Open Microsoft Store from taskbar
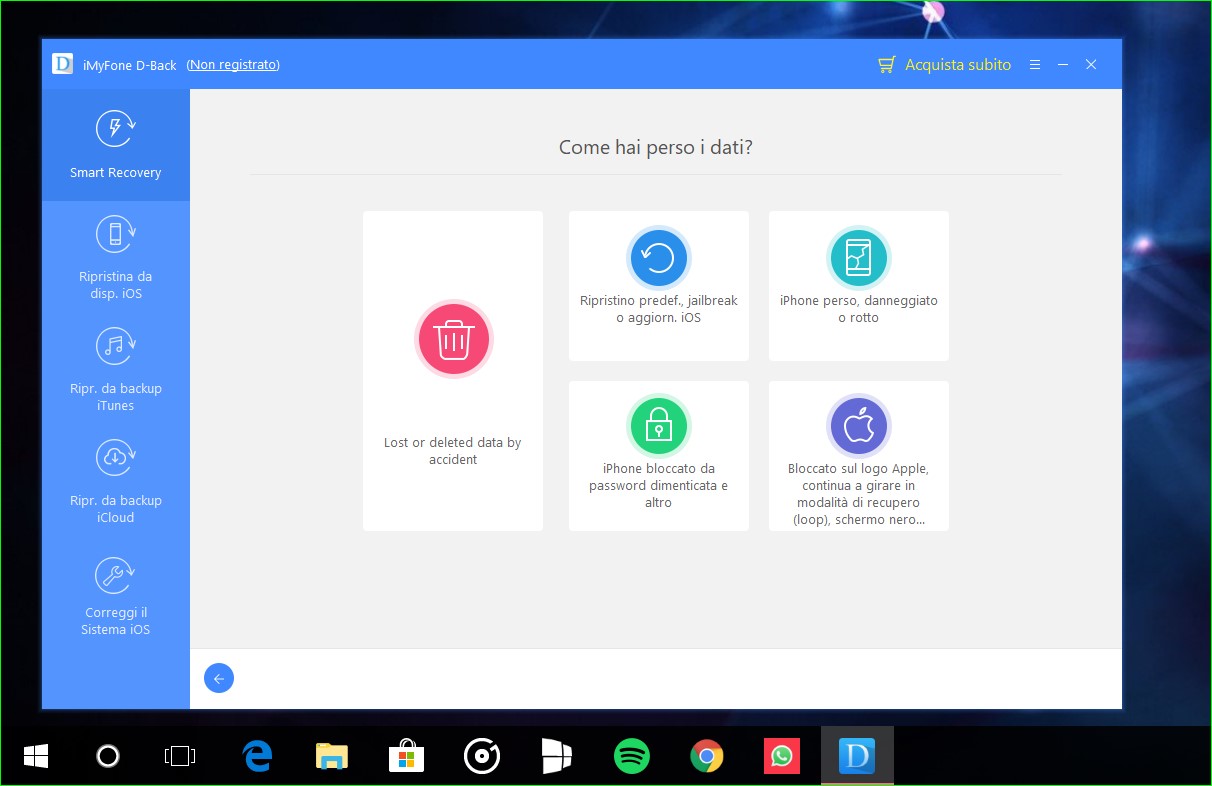This screenshot has width=1212, height=786. tap(406, 756)
